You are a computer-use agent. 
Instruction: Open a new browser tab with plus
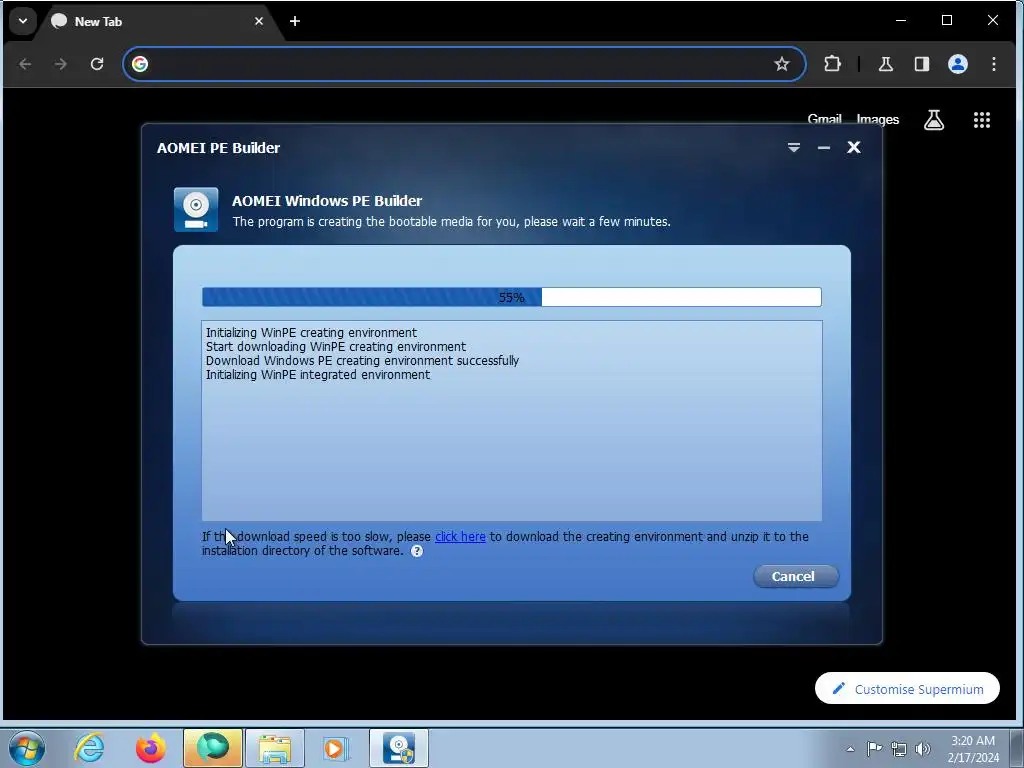coord(295,22)
